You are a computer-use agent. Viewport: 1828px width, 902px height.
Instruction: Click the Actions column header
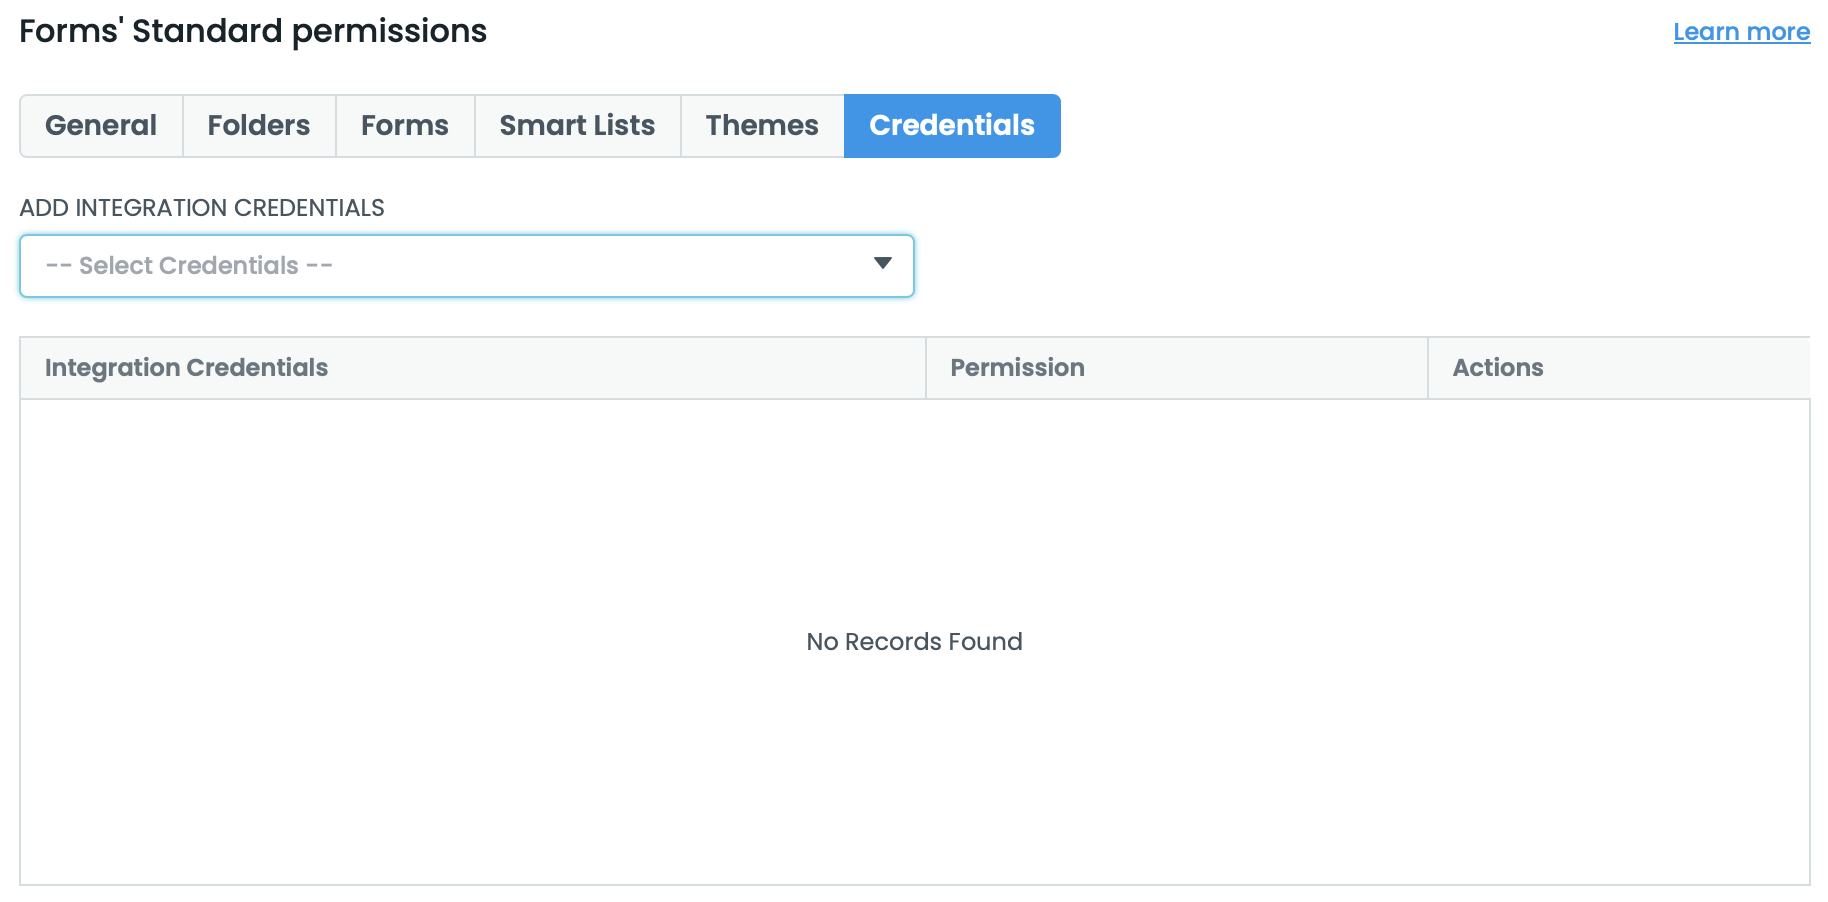tap(1497, 367)
